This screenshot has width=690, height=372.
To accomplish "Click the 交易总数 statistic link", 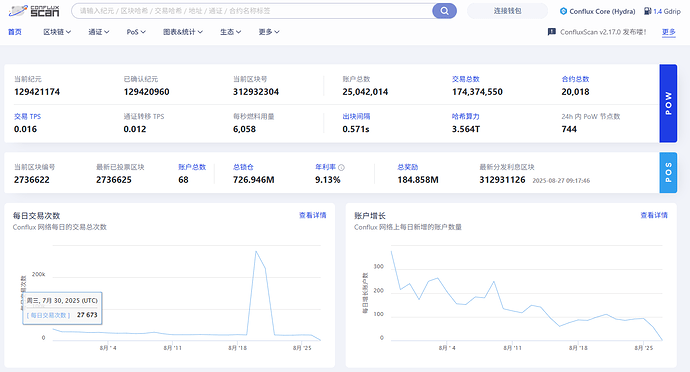I will coord(466,79).
